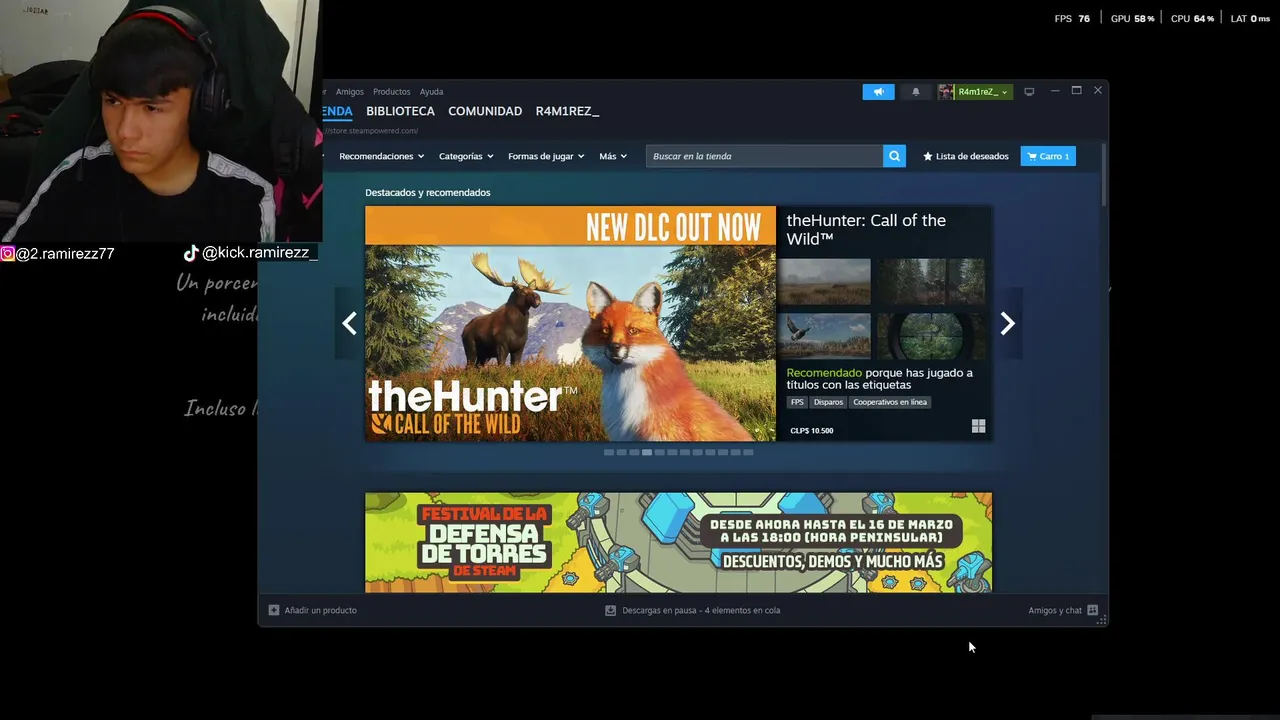Click the Cooperativos en línea tag
1280x720 pixels.
point(890,402)
